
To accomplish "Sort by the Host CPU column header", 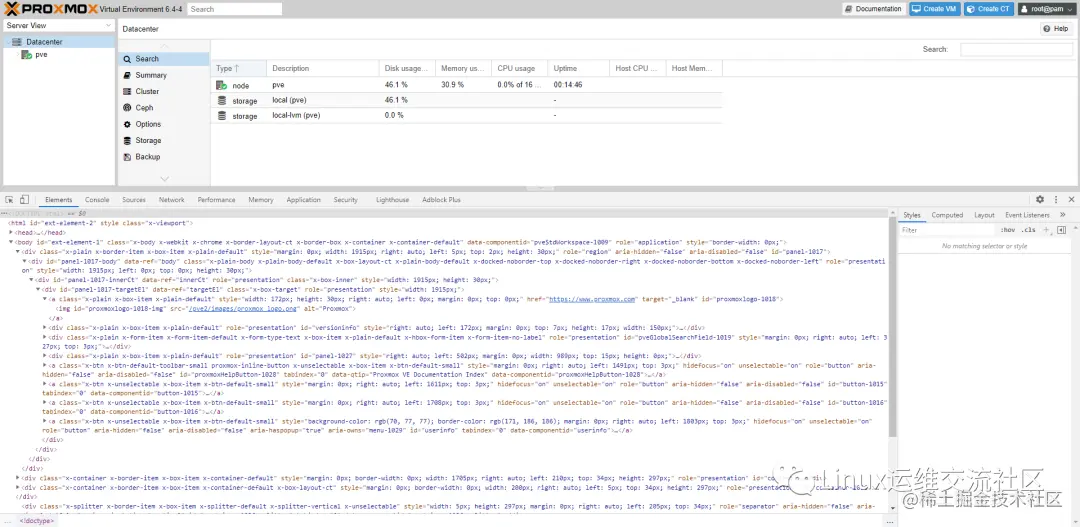I will pyautogui.click(x=638, y=68).
